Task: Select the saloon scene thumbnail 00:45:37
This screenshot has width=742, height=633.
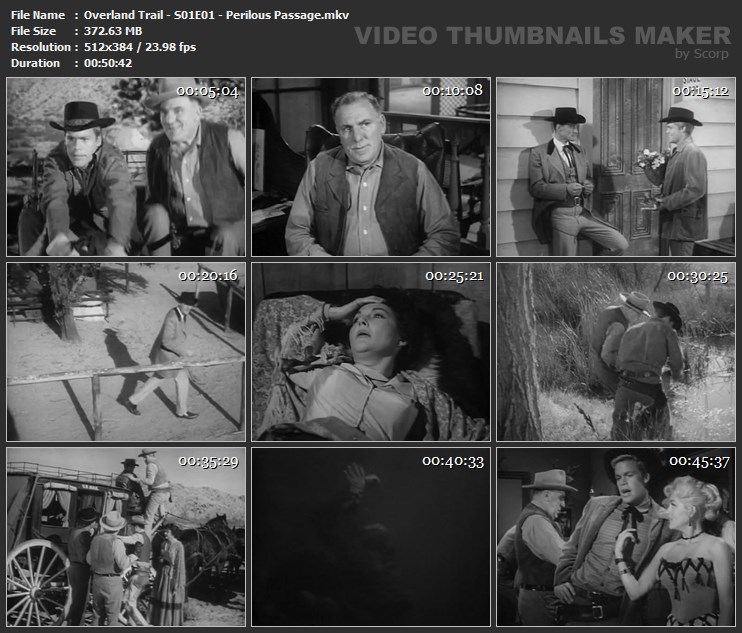Action: point(616,537)
